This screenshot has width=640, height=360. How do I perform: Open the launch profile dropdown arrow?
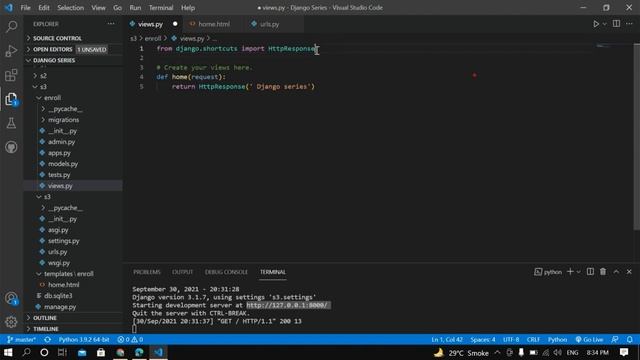(578, 272)
